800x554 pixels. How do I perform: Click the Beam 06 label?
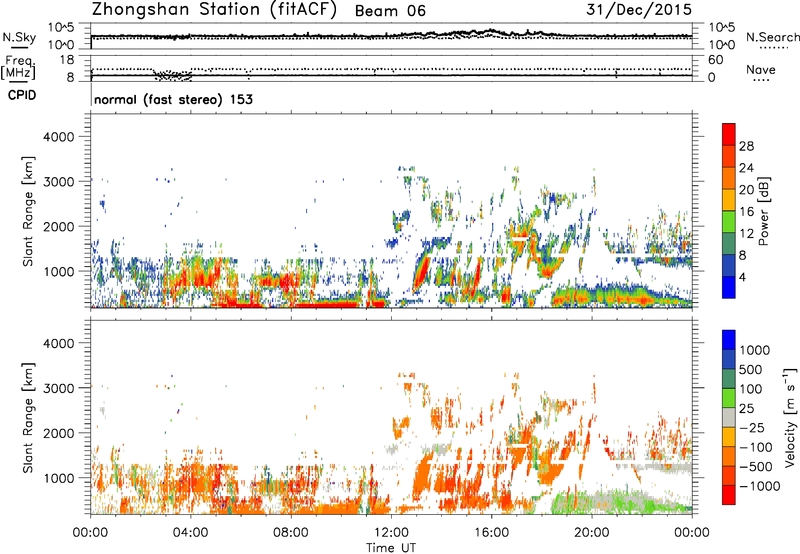[x=390, y=11]
